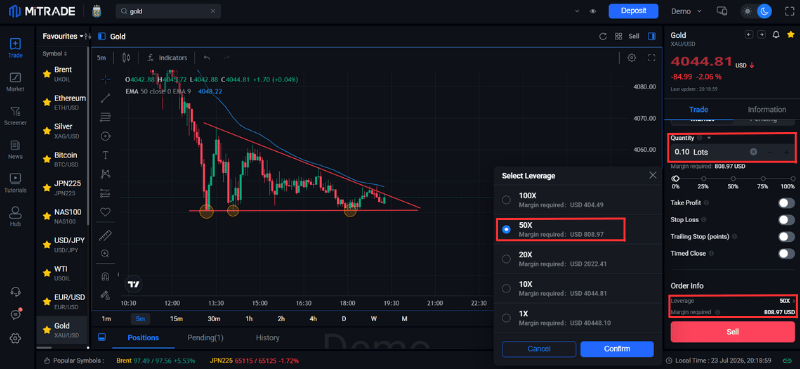This screenshot has height=369, width=800.
Task: Open the Screener sidebar icon
Action: pyautogui.click(x=15, y=116)
